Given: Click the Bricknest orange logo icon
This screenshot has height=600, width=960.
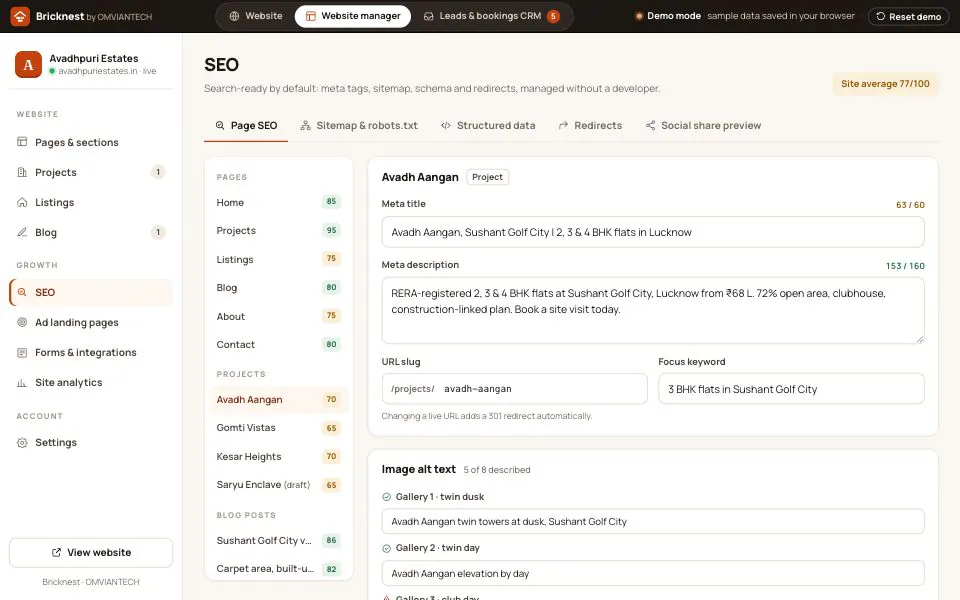Looking at the screenshot, I should 20,17.
